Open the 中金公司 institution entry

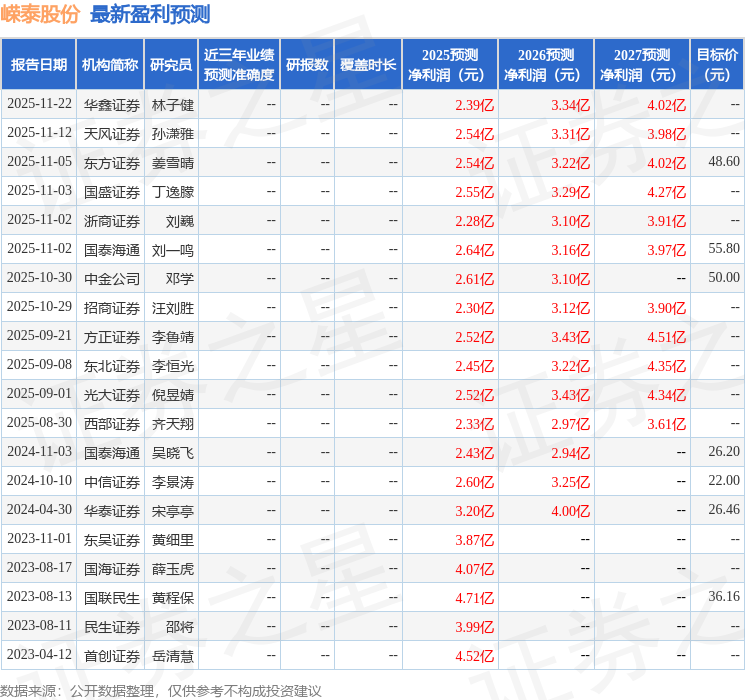111,278
